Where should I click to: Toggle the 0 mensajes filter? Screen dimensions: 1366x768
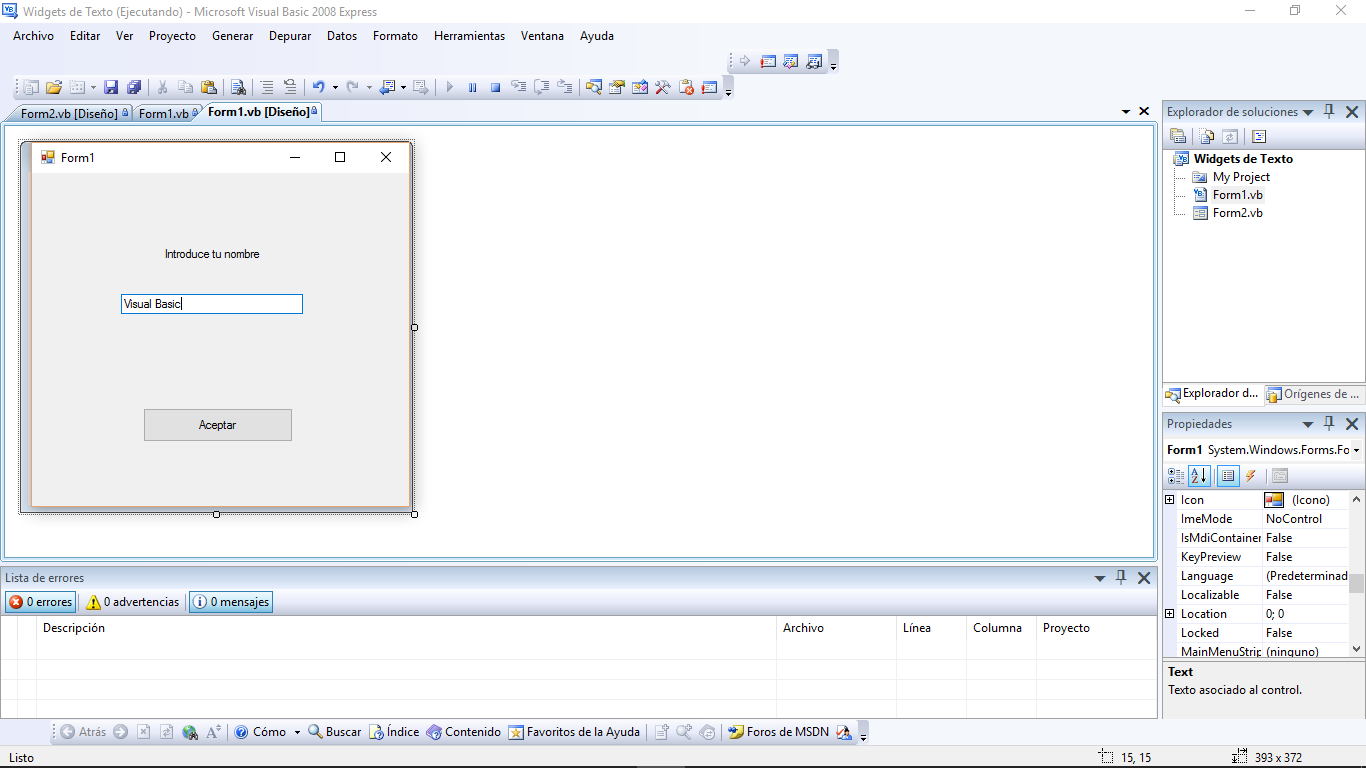click(231, 602)
